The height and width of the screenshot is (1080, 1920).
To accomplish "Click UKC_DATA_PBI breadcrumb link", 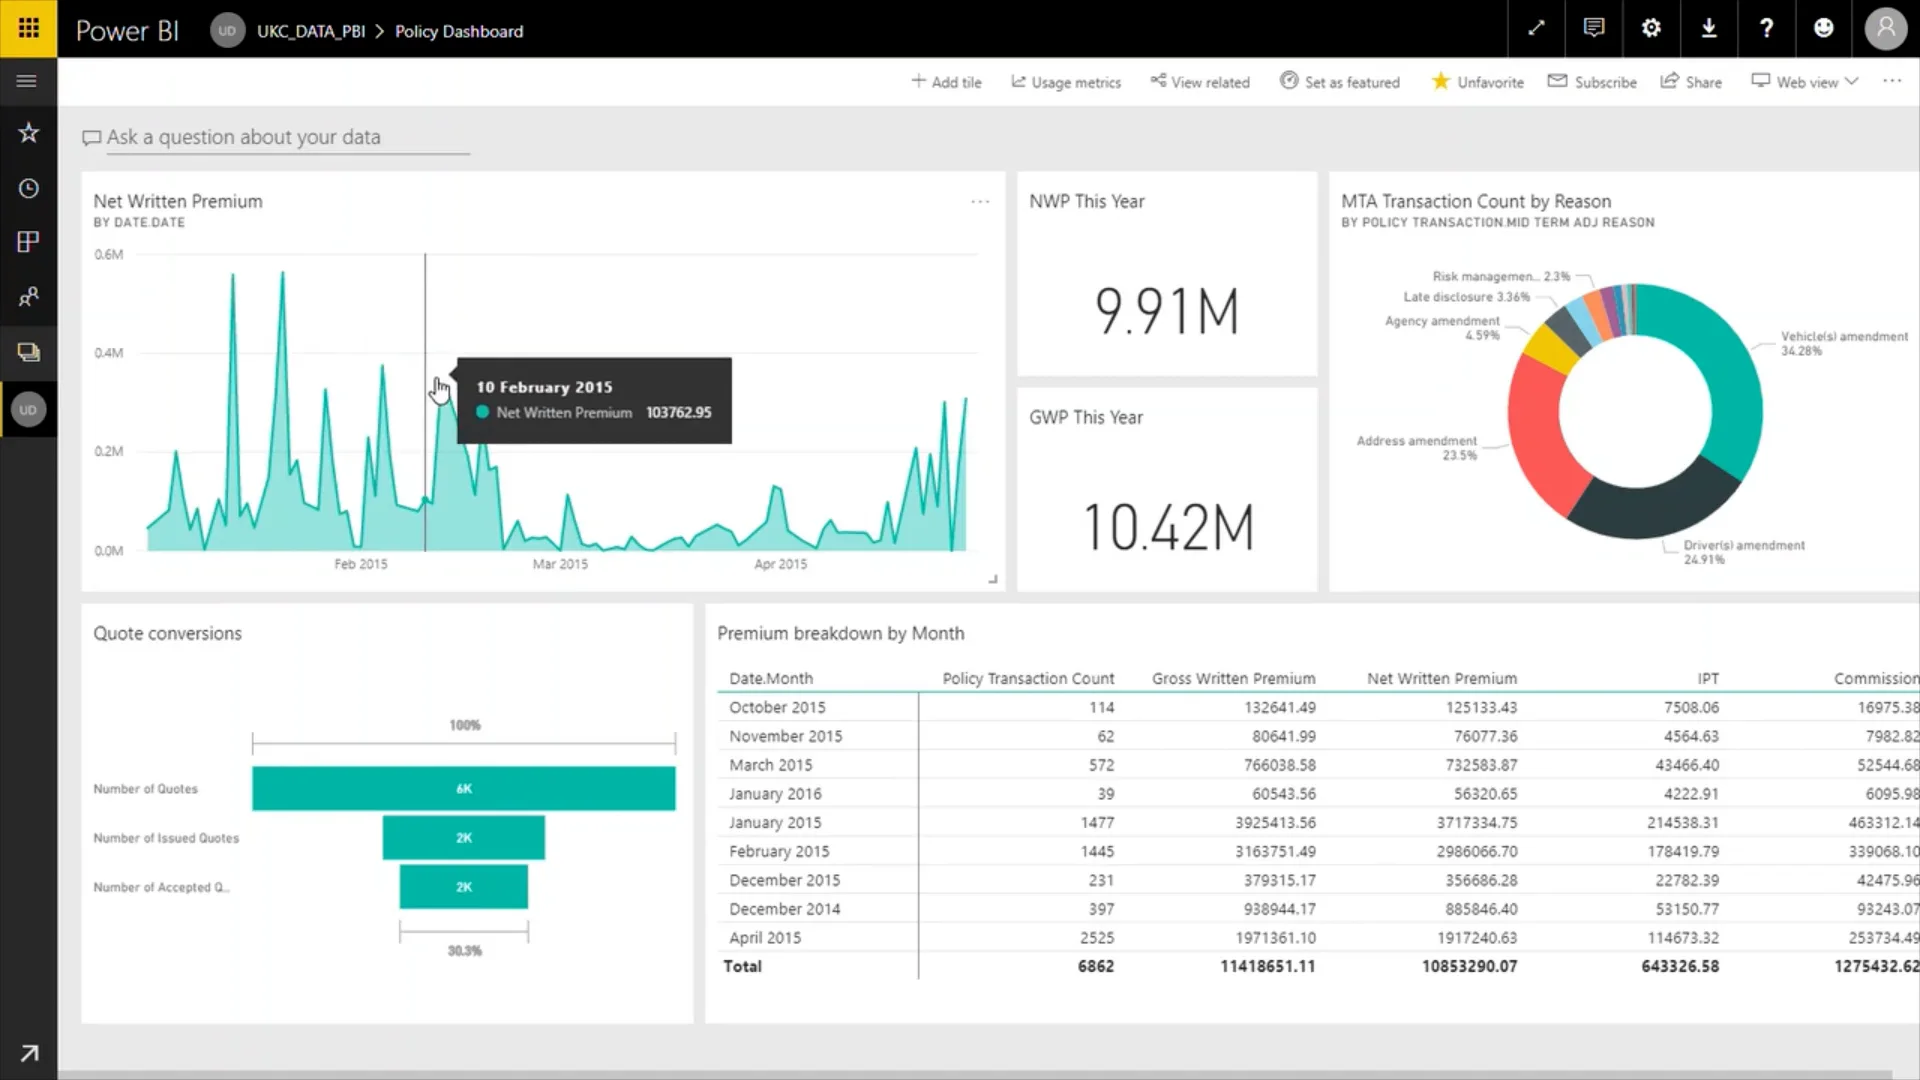I will point(311,31).
